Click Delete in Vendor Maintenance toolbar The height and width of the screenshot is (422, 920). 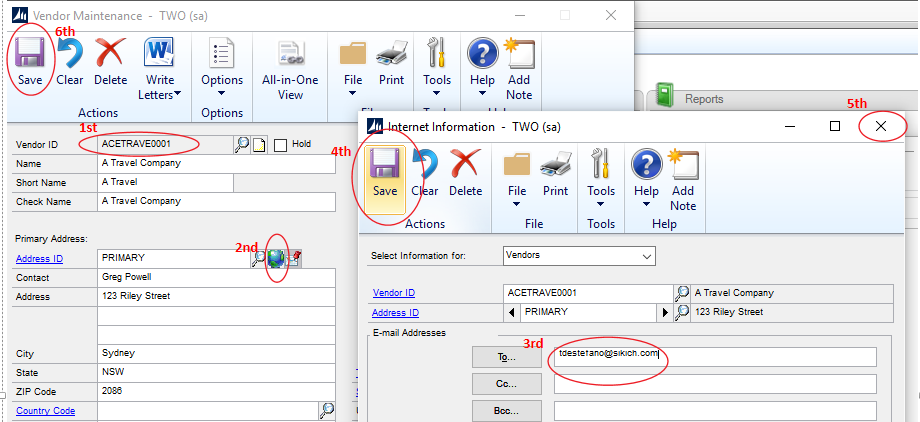[x=110, y=60]
